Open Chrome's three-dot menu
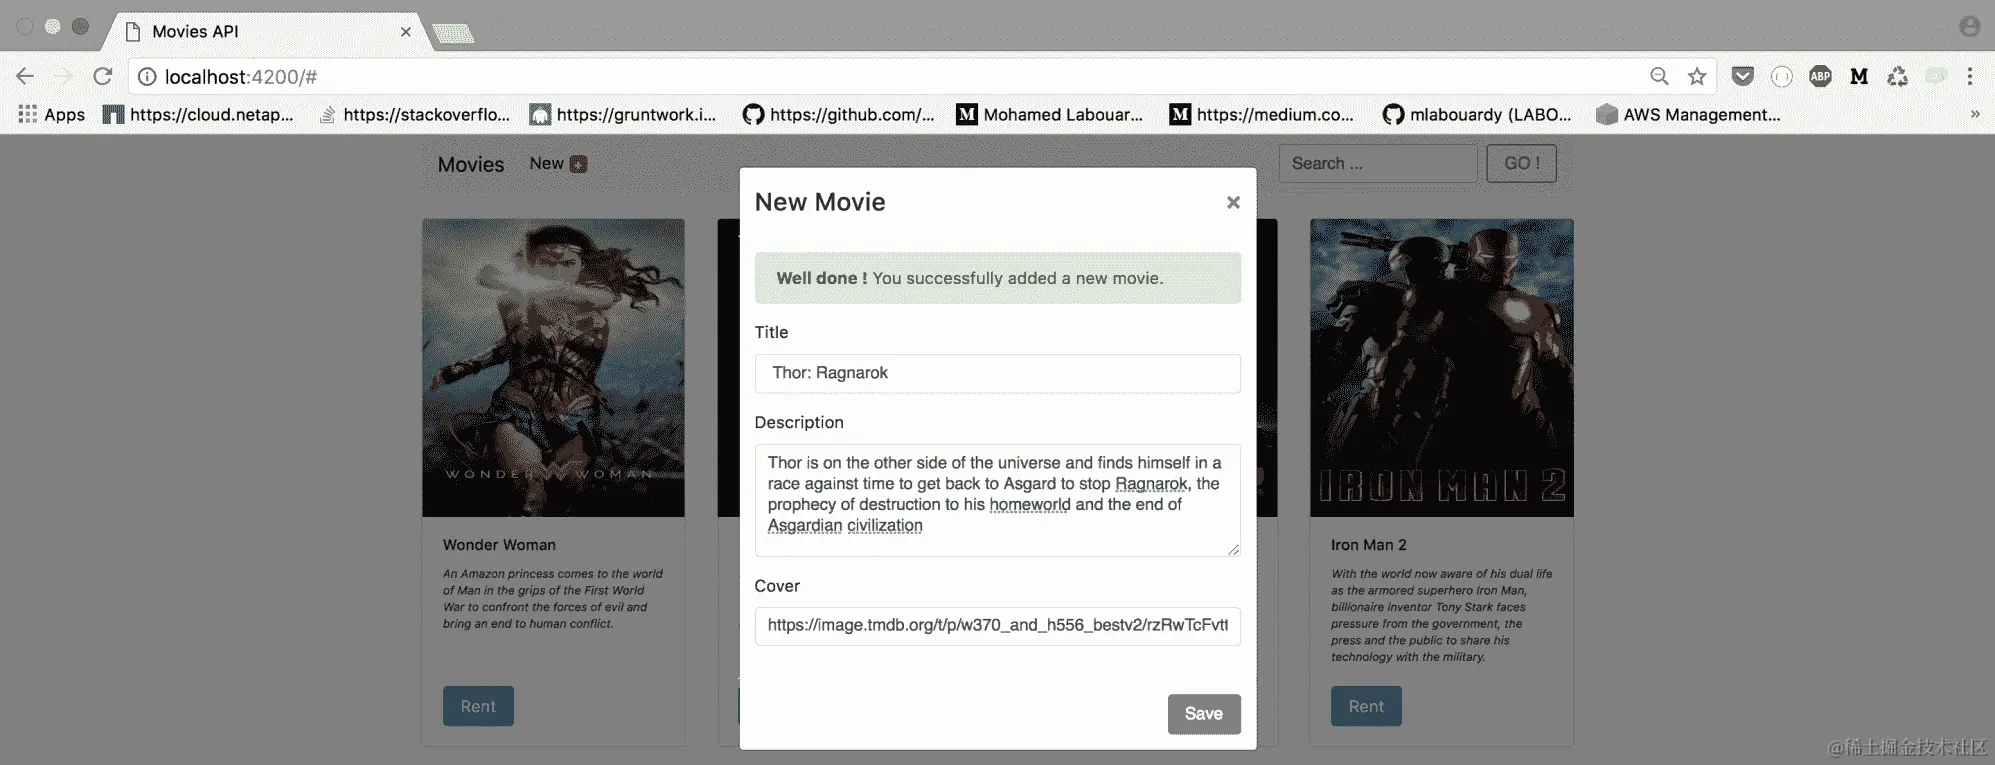The width and height of the screenshot is (1995, 765). [1970, 76]
